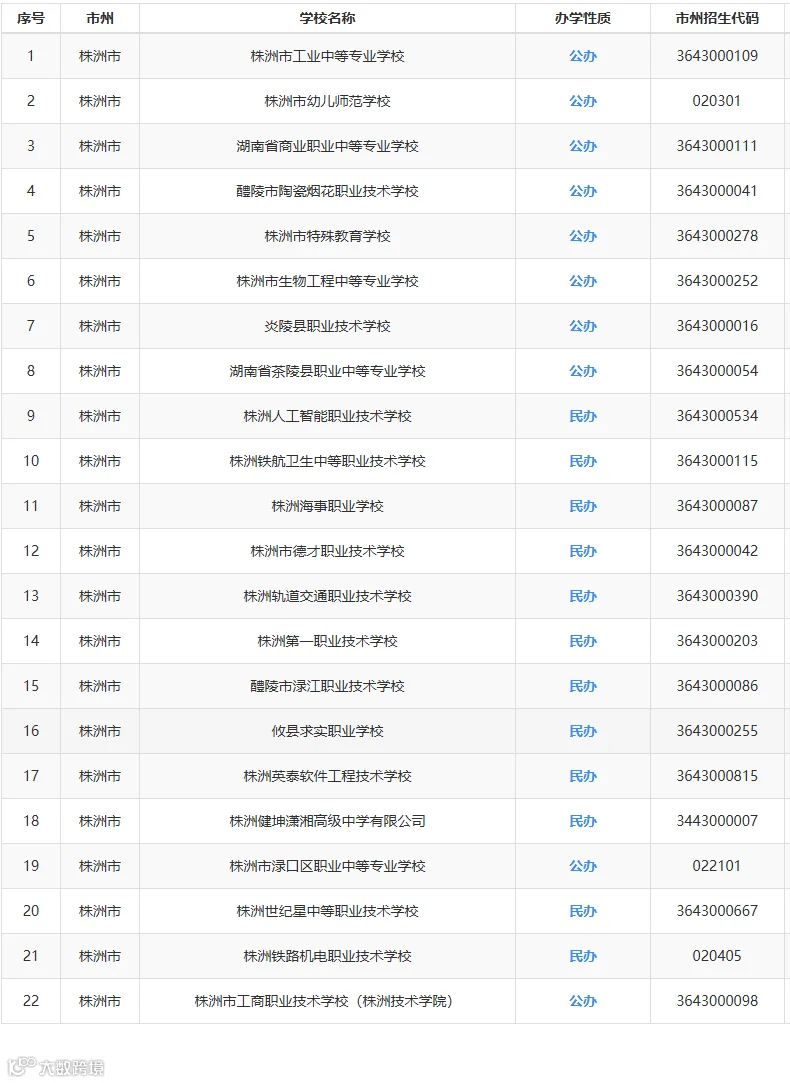Select enrollment code 3443000007
The width and height of the screenshot is (790, 1083).
[717, 821]
